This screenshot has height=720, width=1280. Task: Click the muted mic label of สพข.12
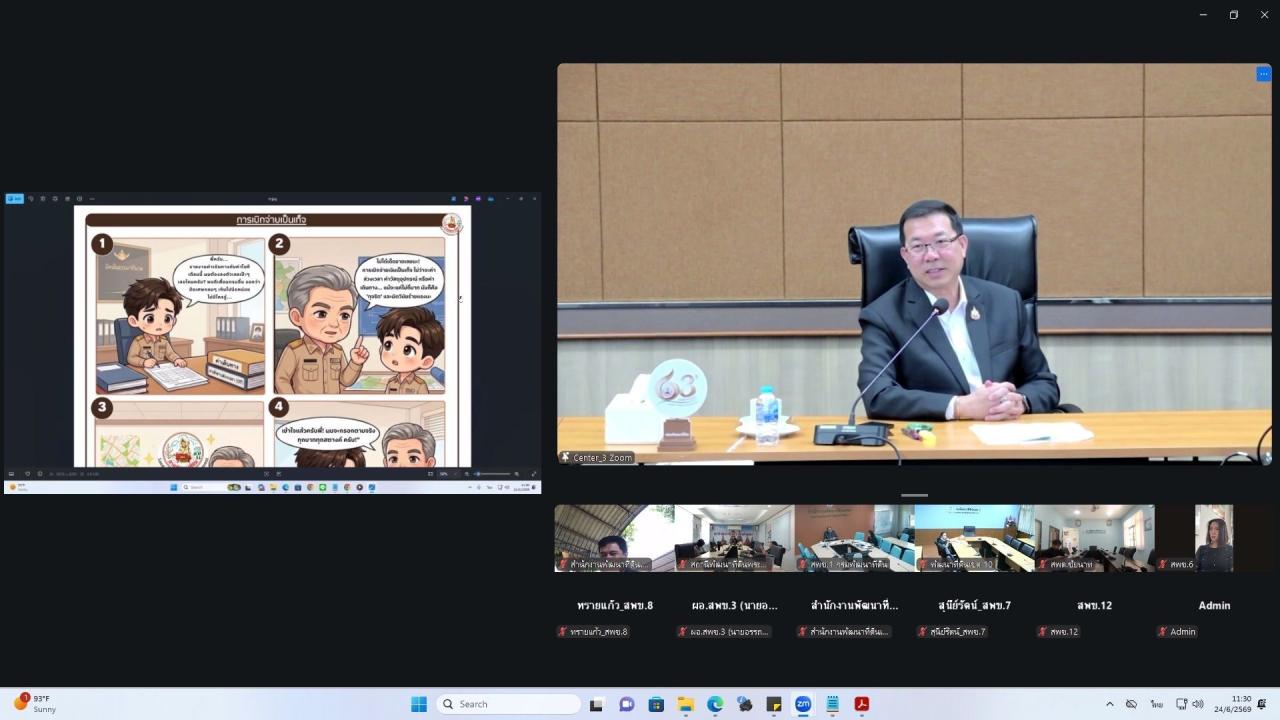[x=1059, y=632]
